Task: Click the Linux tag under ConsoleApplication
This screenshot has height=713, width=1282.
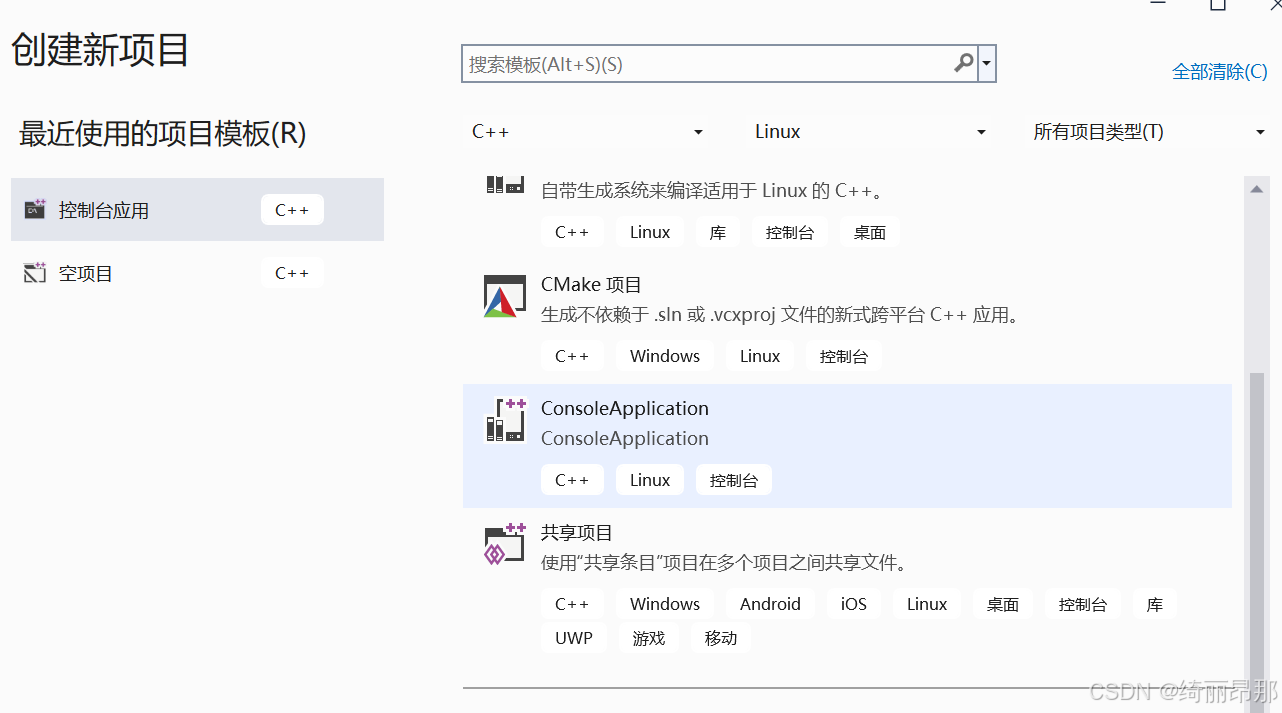Action: (650, 480)
